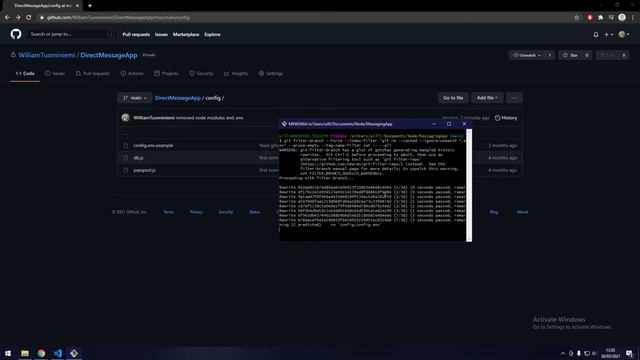Screen dimensions: 640x360
Task: Click file icon beside config.env.example
Action: pos(125,146)
